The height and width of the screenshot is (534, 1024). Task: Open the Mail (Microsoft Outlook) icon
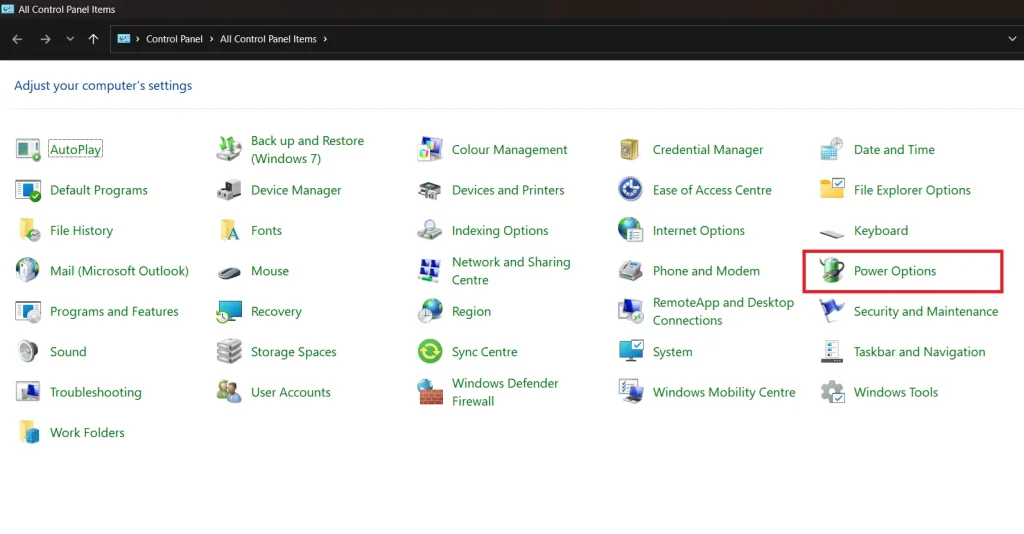point(28,271)
